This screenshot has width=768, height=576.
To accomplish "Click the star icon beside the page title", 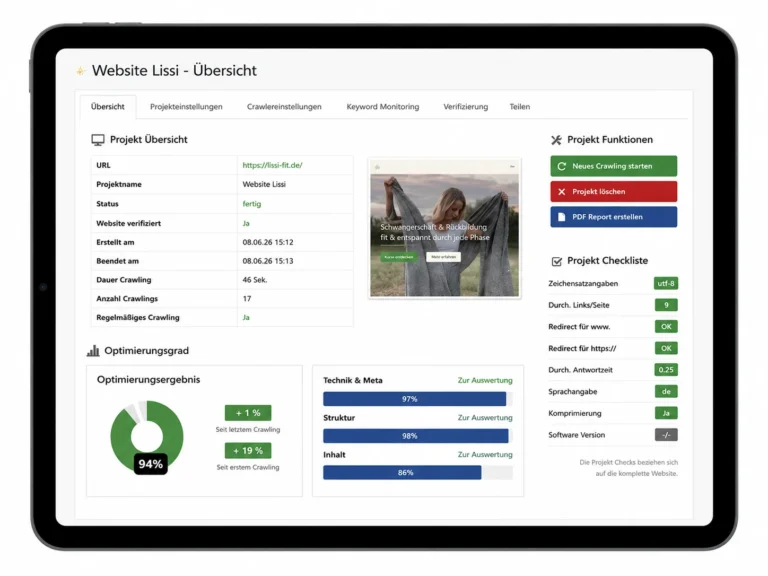I will tap(80, 72).
